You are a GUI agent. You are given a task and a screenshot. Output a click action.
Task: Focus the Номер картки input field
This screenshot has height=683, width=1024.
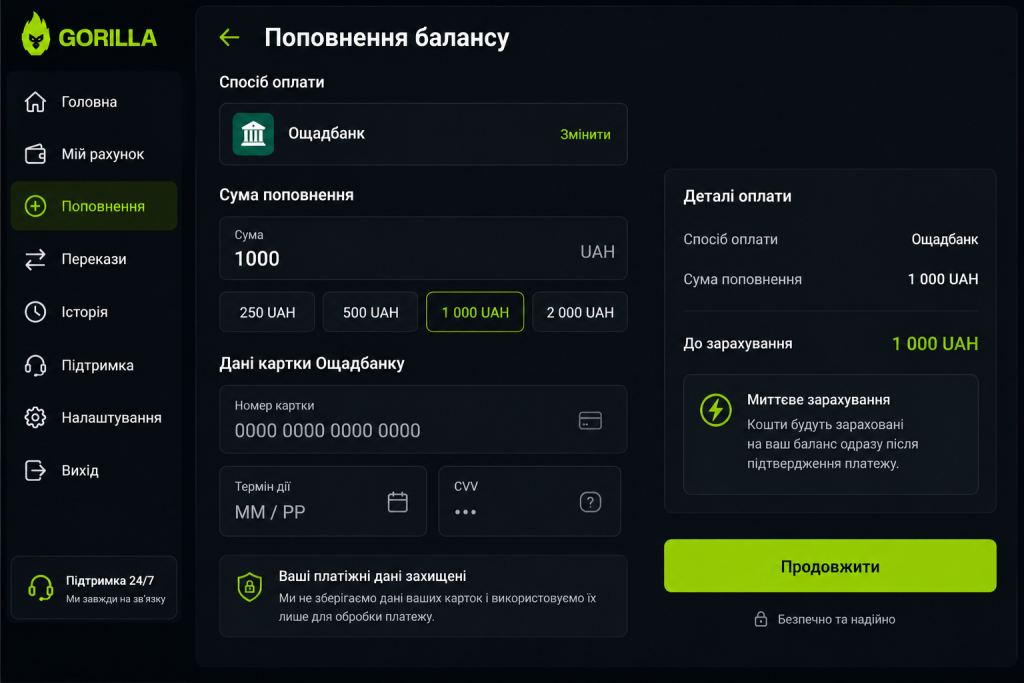pos(423,419)
